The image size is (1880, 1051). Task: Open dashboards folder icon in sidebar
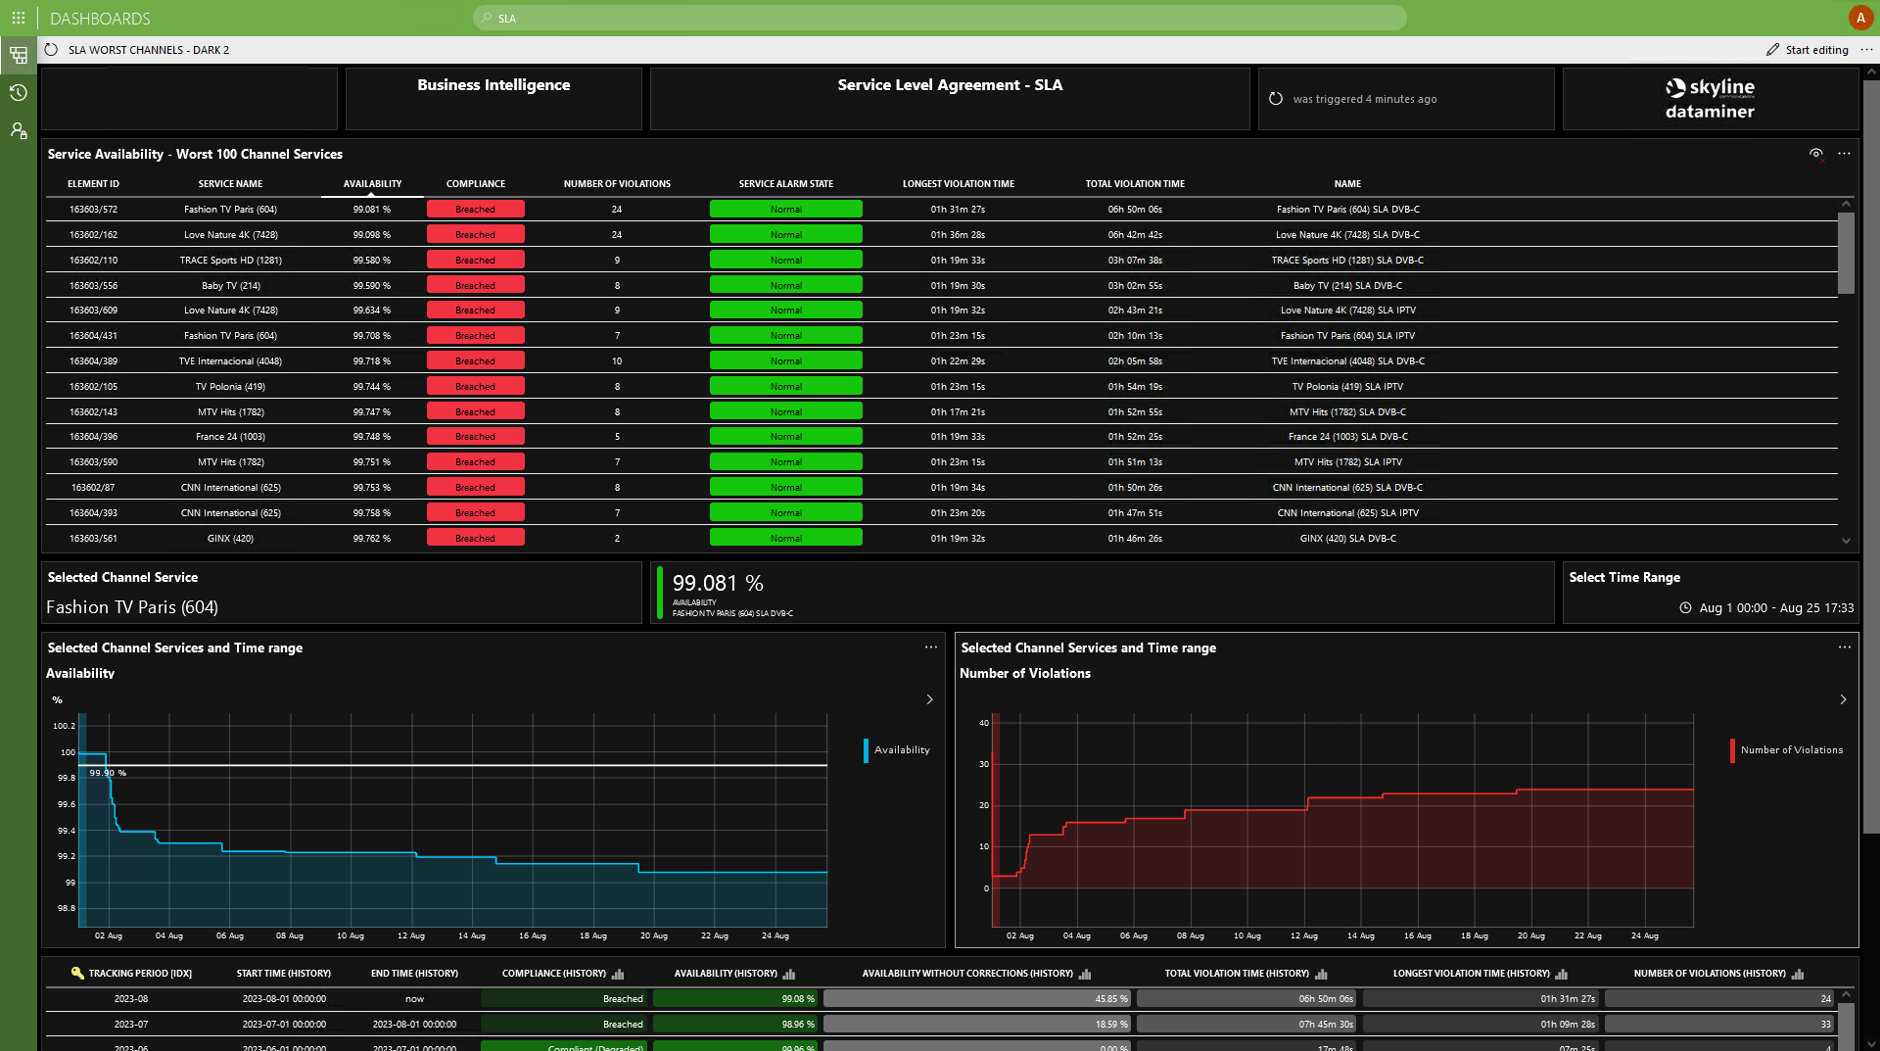point(18,56)
